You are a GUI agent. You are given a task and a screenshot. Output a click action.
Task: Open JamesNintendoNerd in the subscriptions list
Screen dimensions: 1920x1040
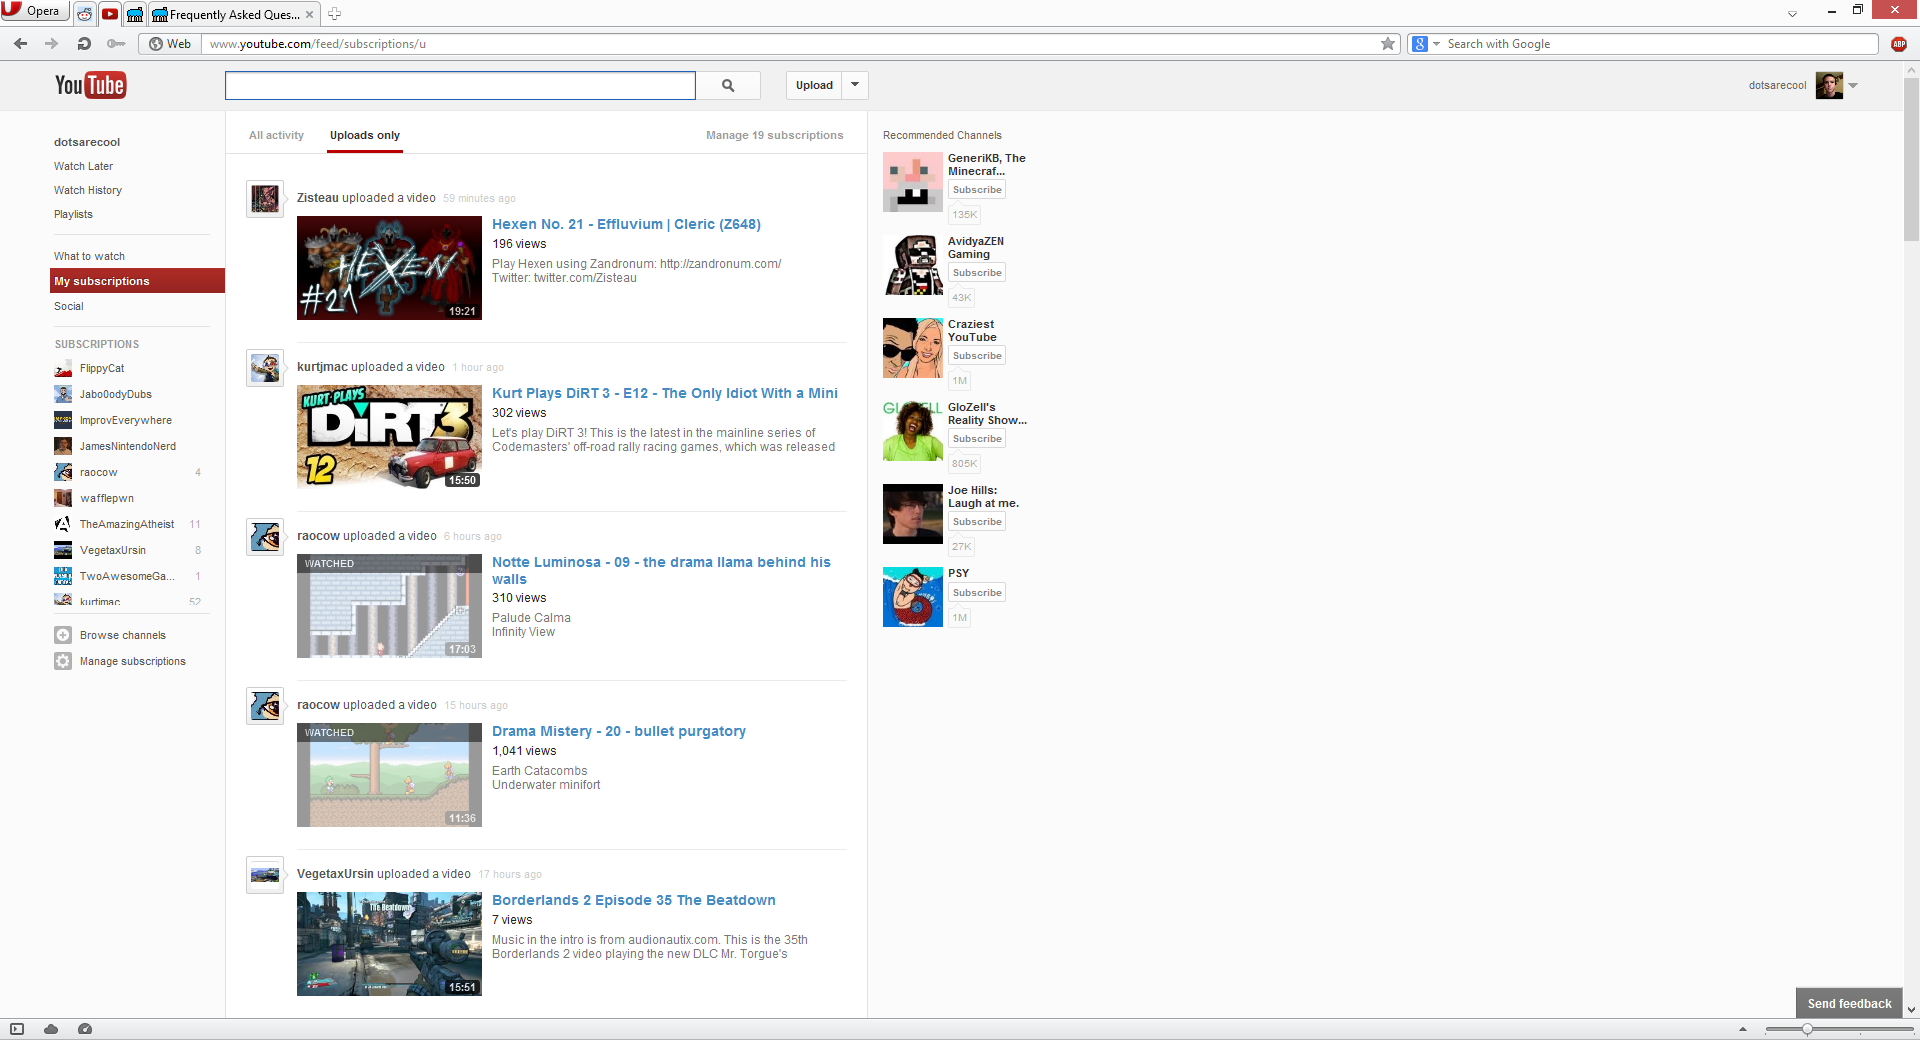pos(128,446)
